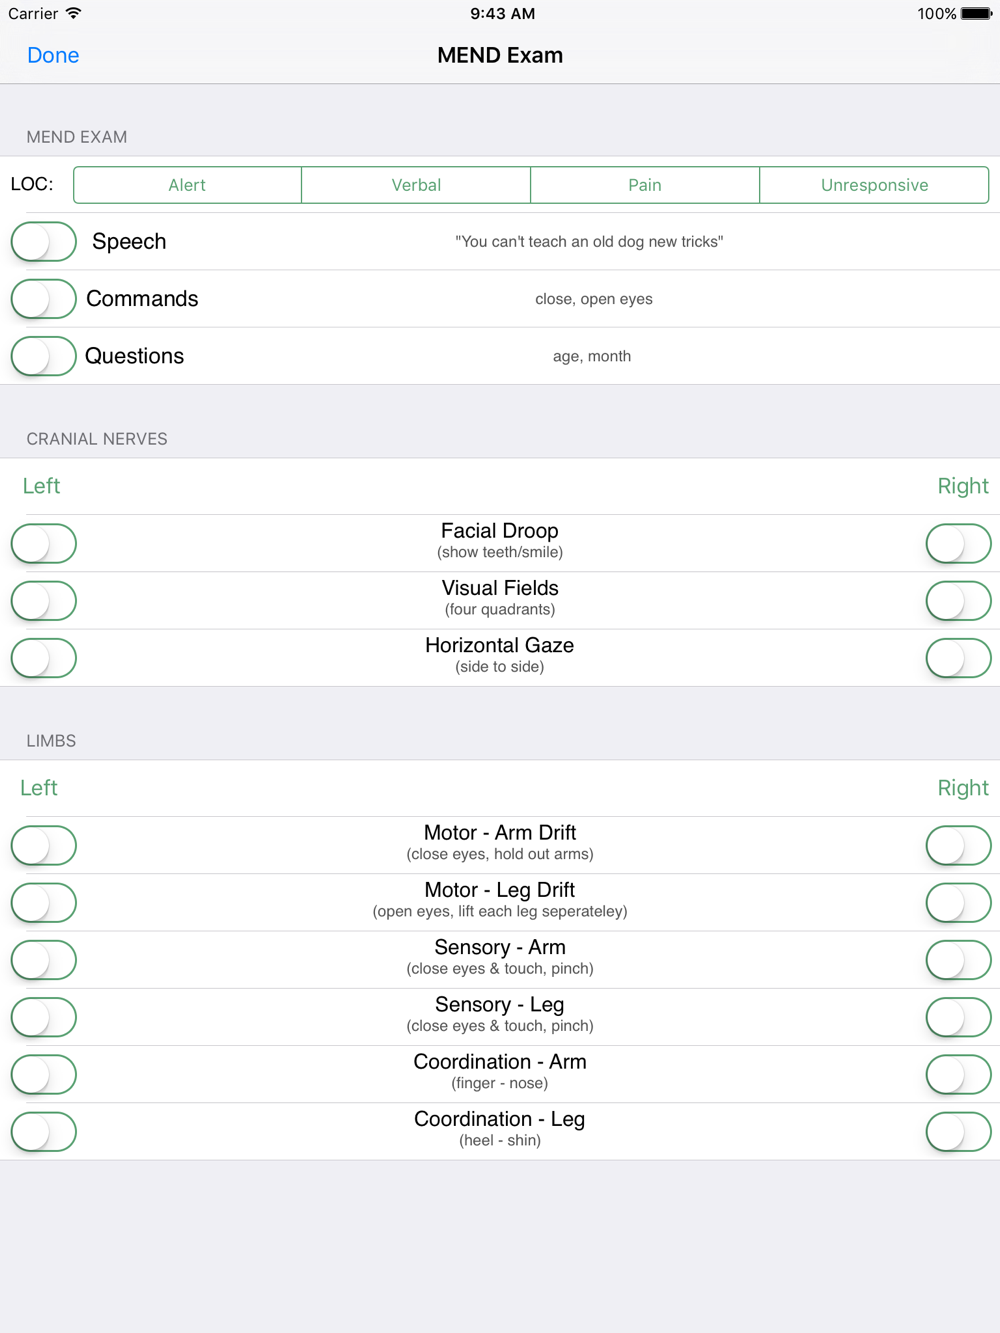The height and width of the screenshot is (1333, 1000).
Task: Select Alert level of consciousness
Action: pyautogui.click(x=187, y=185)
